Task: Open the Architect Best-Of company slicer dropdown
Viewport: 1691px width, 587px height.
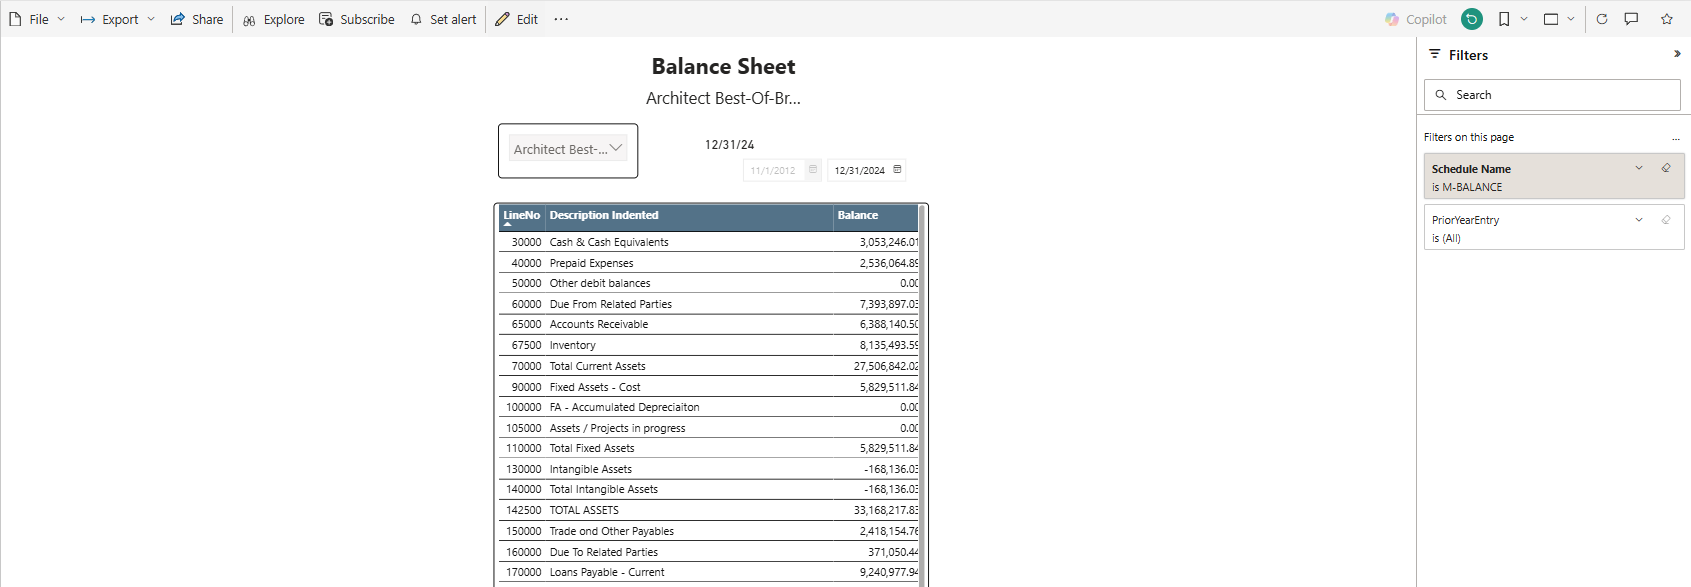Action: (x=567, y=149)
